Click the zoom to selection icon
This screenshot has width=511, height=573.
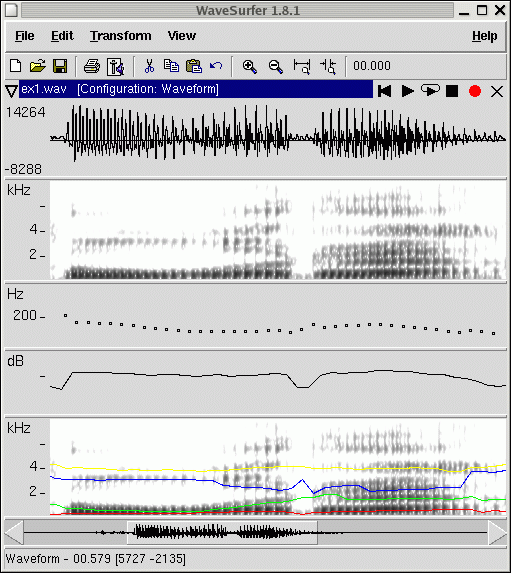(328, 67)
